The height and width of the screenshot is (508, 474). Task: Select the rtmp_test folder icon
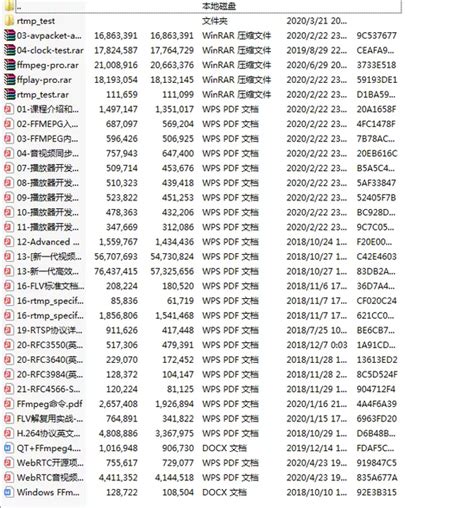(x=9, y=21)
